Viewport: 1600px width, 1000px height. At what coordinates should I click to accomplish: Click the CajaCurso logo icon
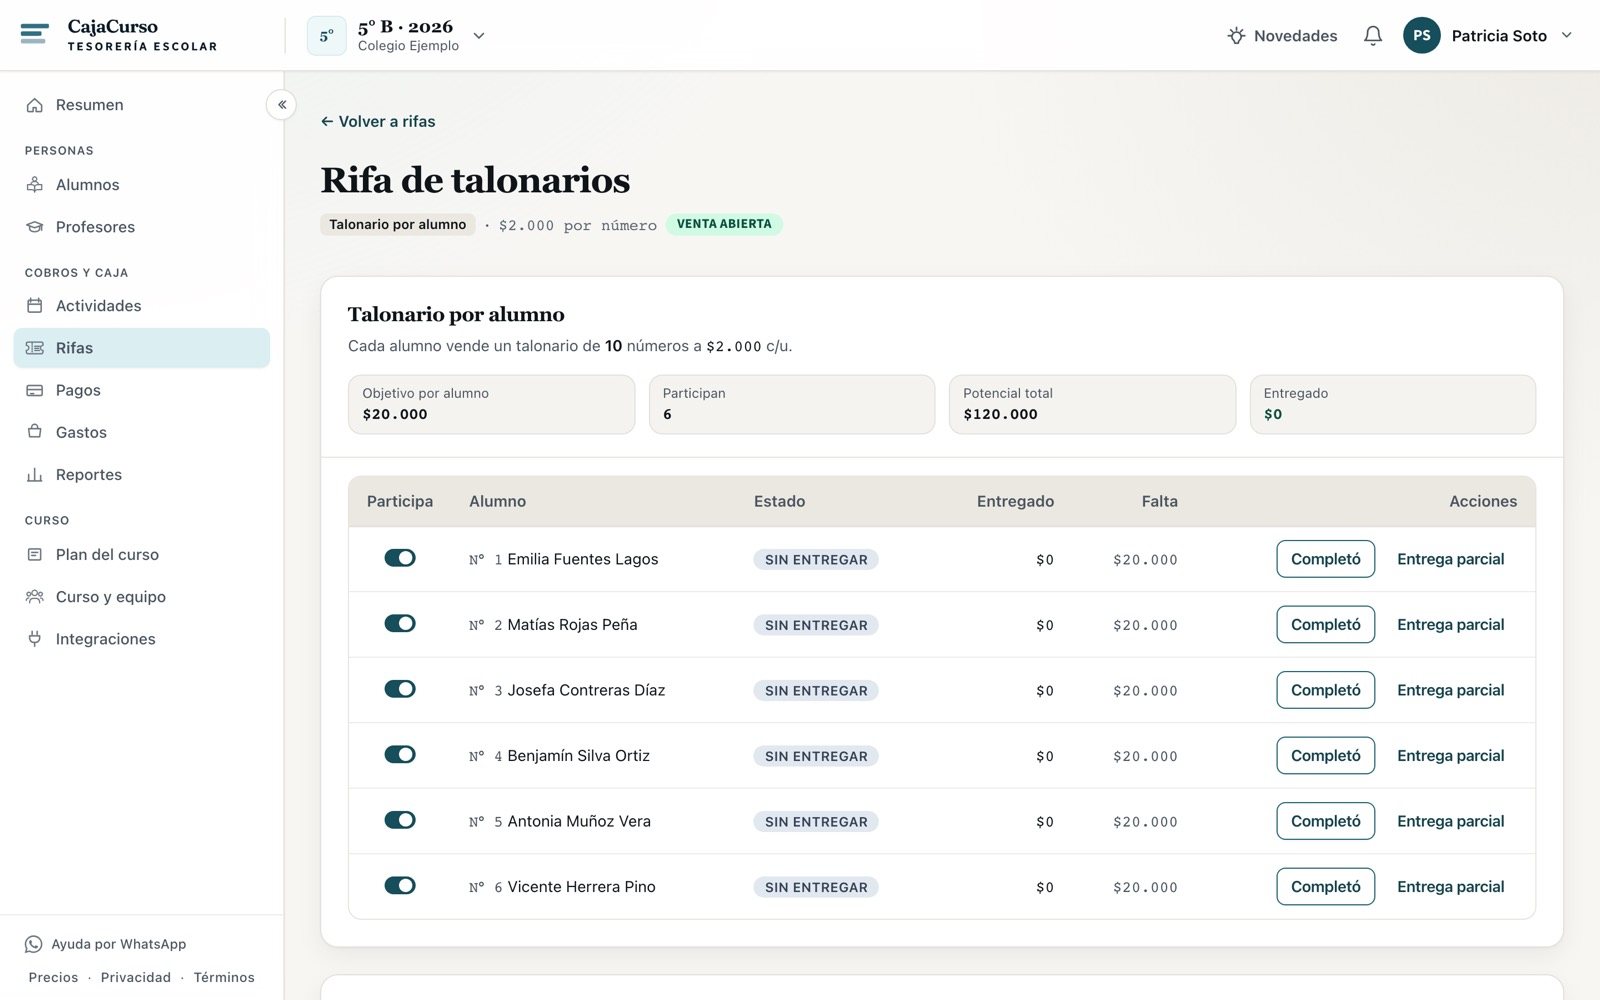tap(34, 34)
